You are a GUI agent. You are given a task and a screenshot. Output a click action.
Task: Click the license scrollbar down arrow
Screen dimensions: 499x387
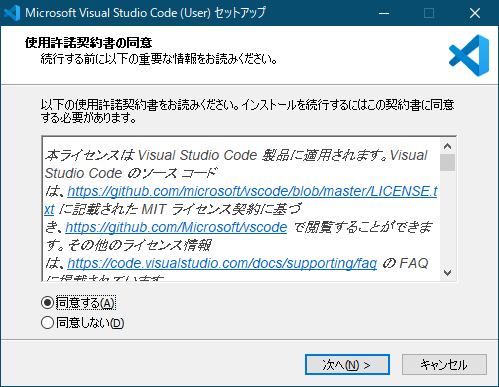(x=447, y=273)
